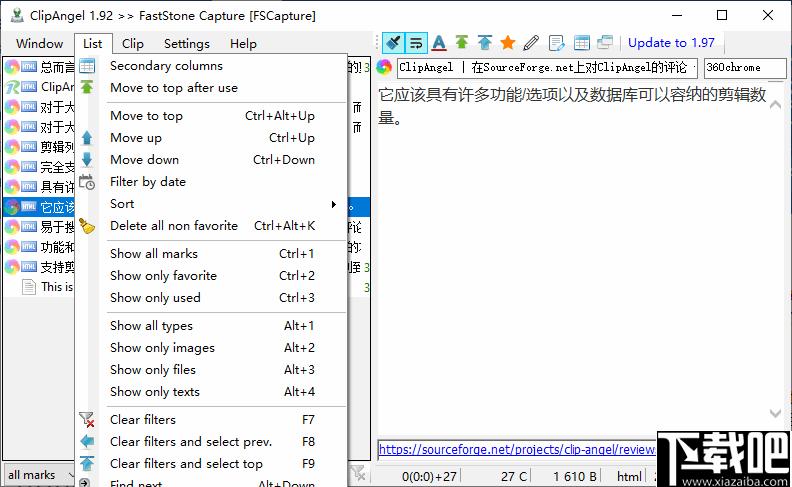Click the Update to 1.97 link
This screenshot has height=487, width=792.
[x=671, y=42]
